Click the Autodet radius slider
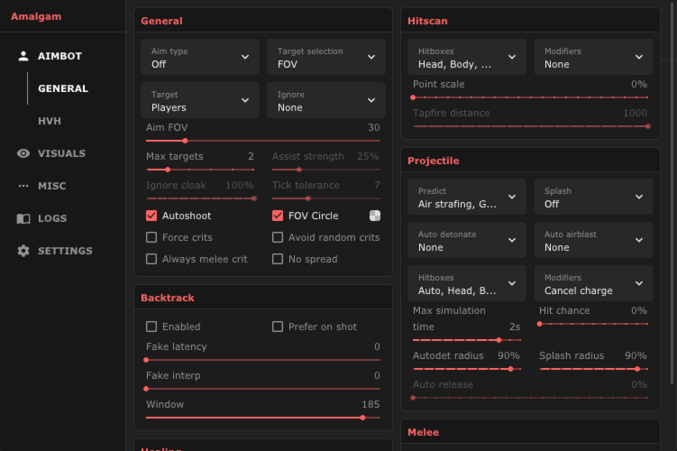This screenshot has width=677, height=451. pyautogui.click(x=467, y=369)
